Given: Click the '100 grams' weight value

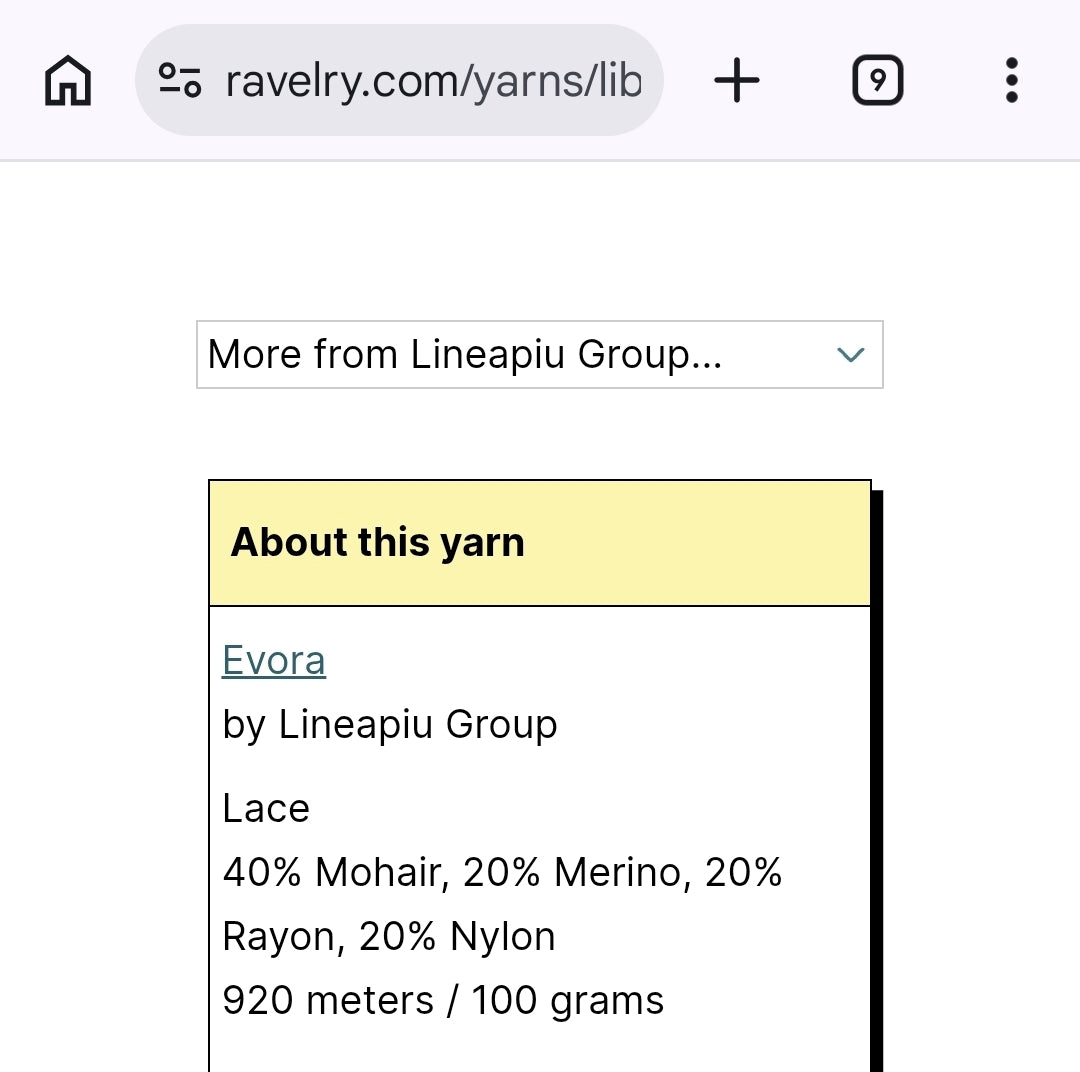Looking at the screenshot, I should 567,1000.
